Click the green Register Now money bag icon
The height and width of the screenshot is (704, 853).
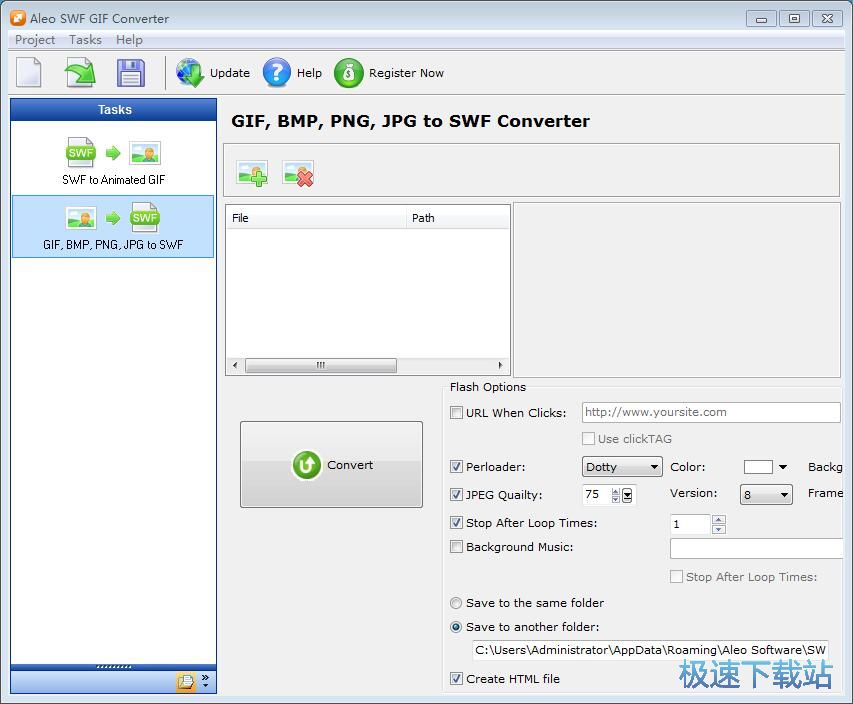[349, 73]
